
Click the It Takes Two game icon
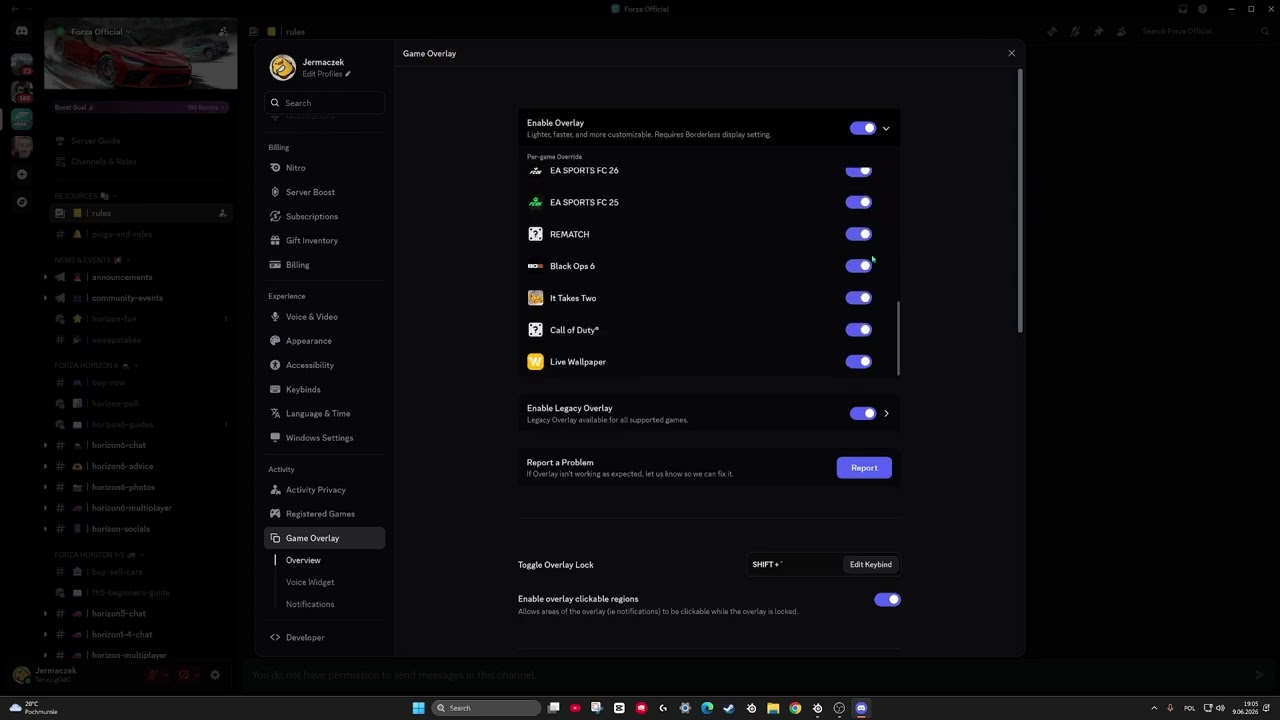tap(535, 298)
